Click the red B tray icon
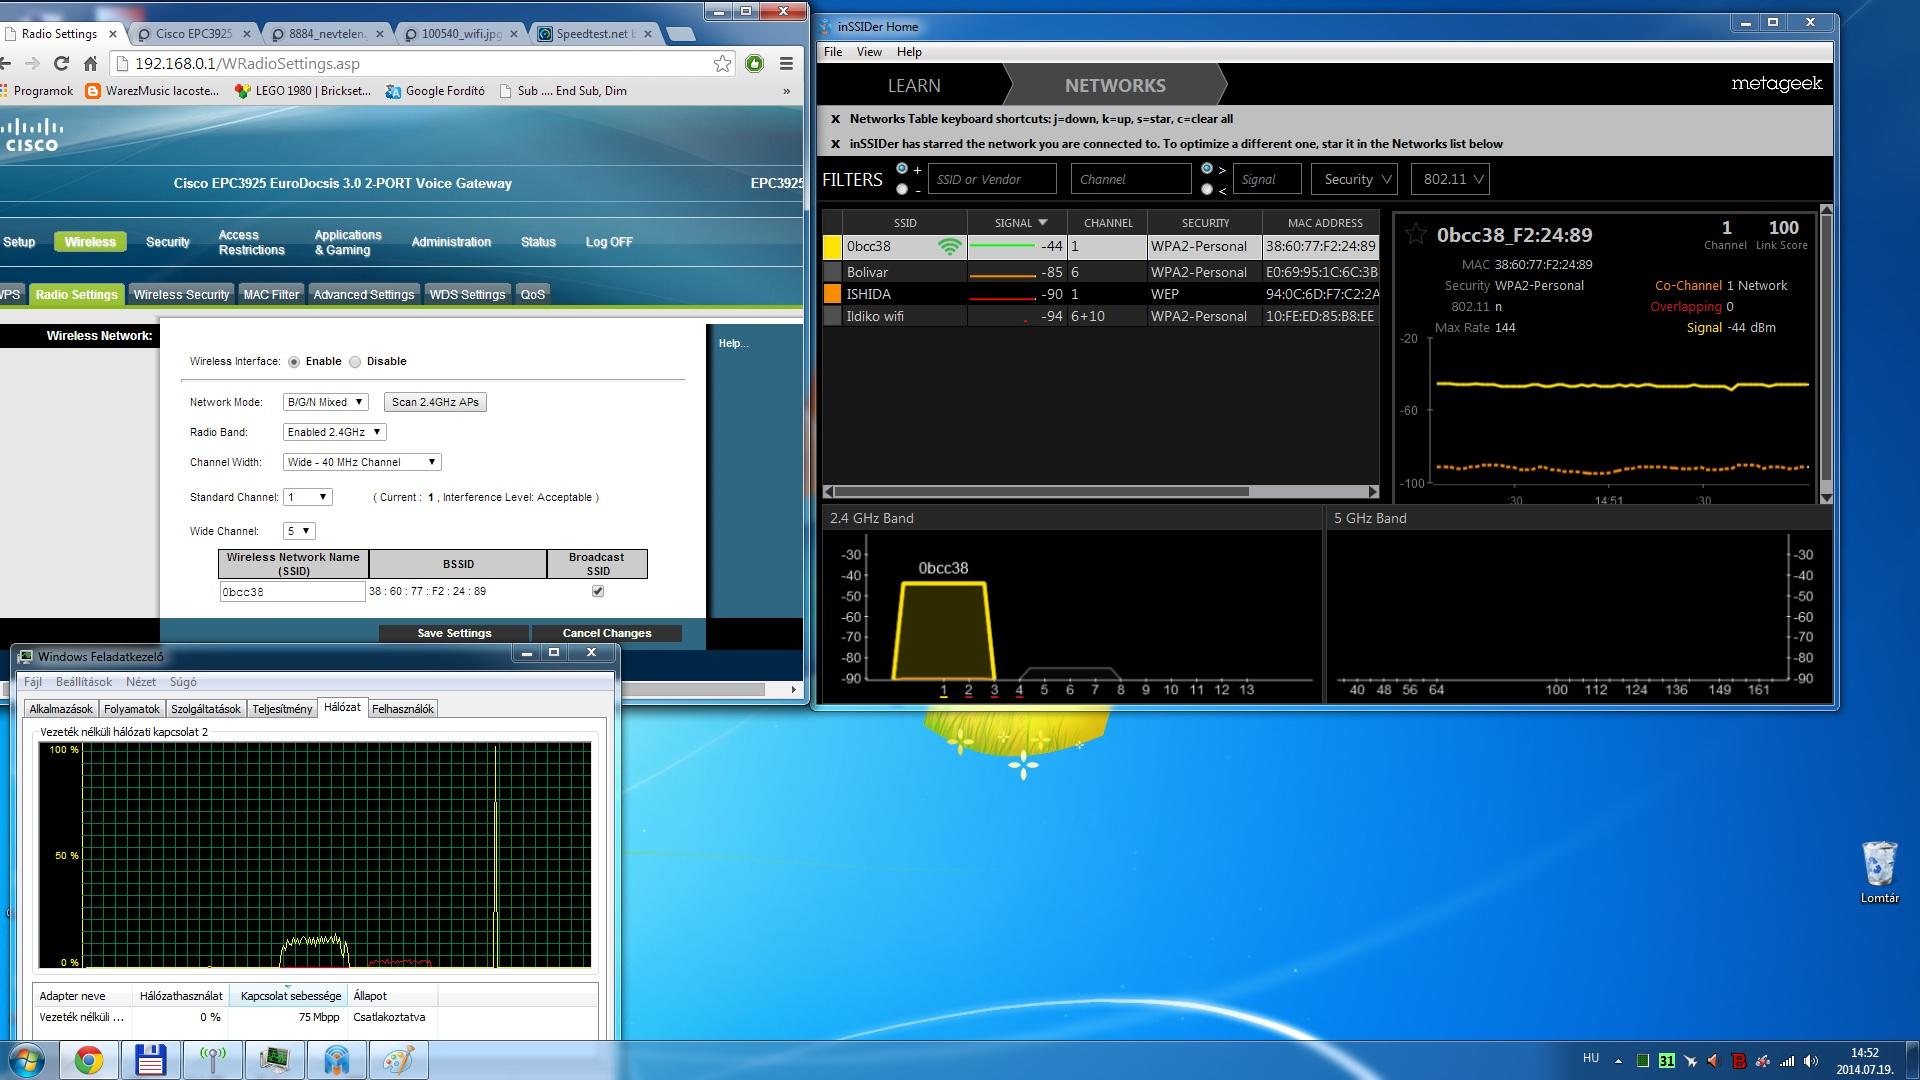 click(x=1739, y=1061)
